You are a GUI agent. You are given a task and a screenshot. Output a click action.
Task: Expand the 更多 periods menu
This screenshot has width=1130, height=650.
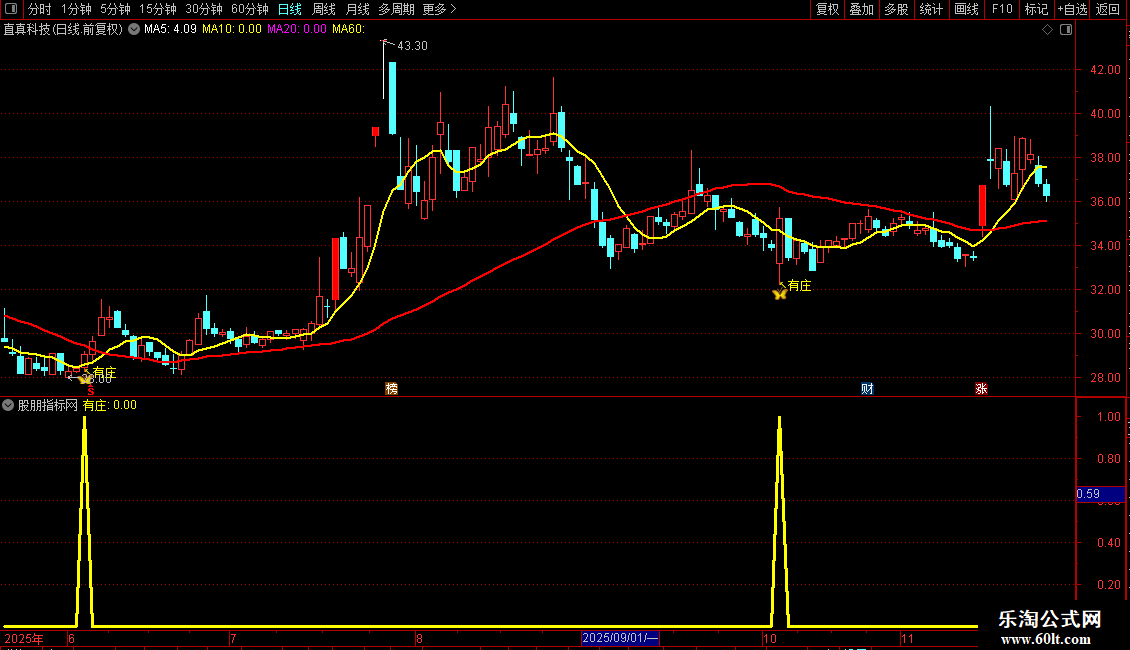coord(439,9)
